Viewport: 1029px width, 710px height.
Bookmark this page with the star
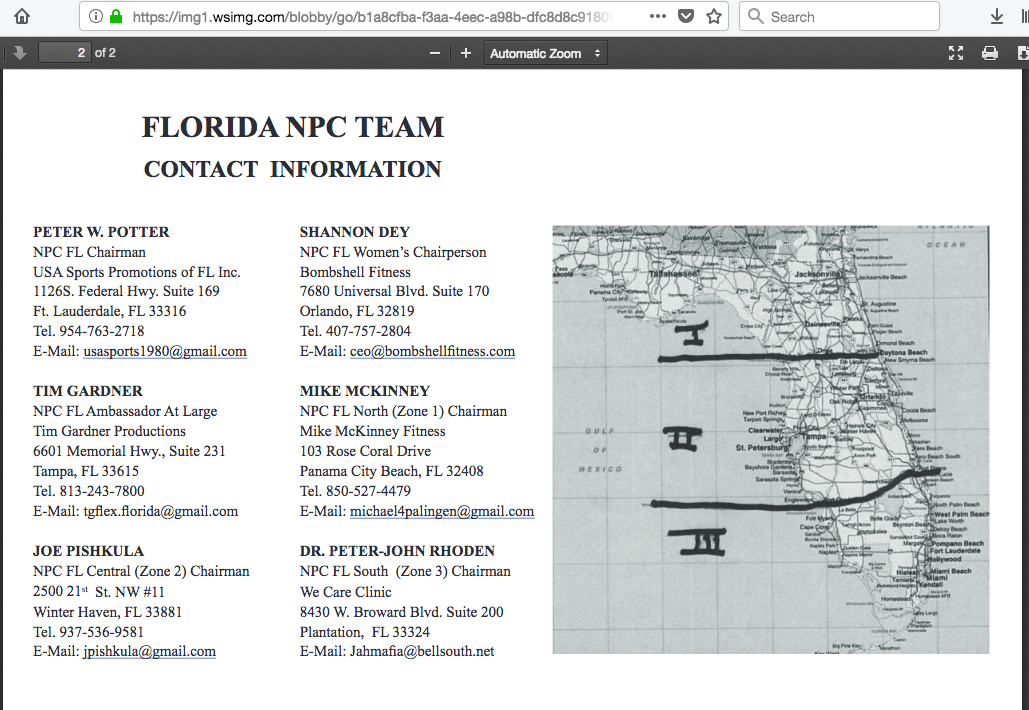tap(714, 16)
